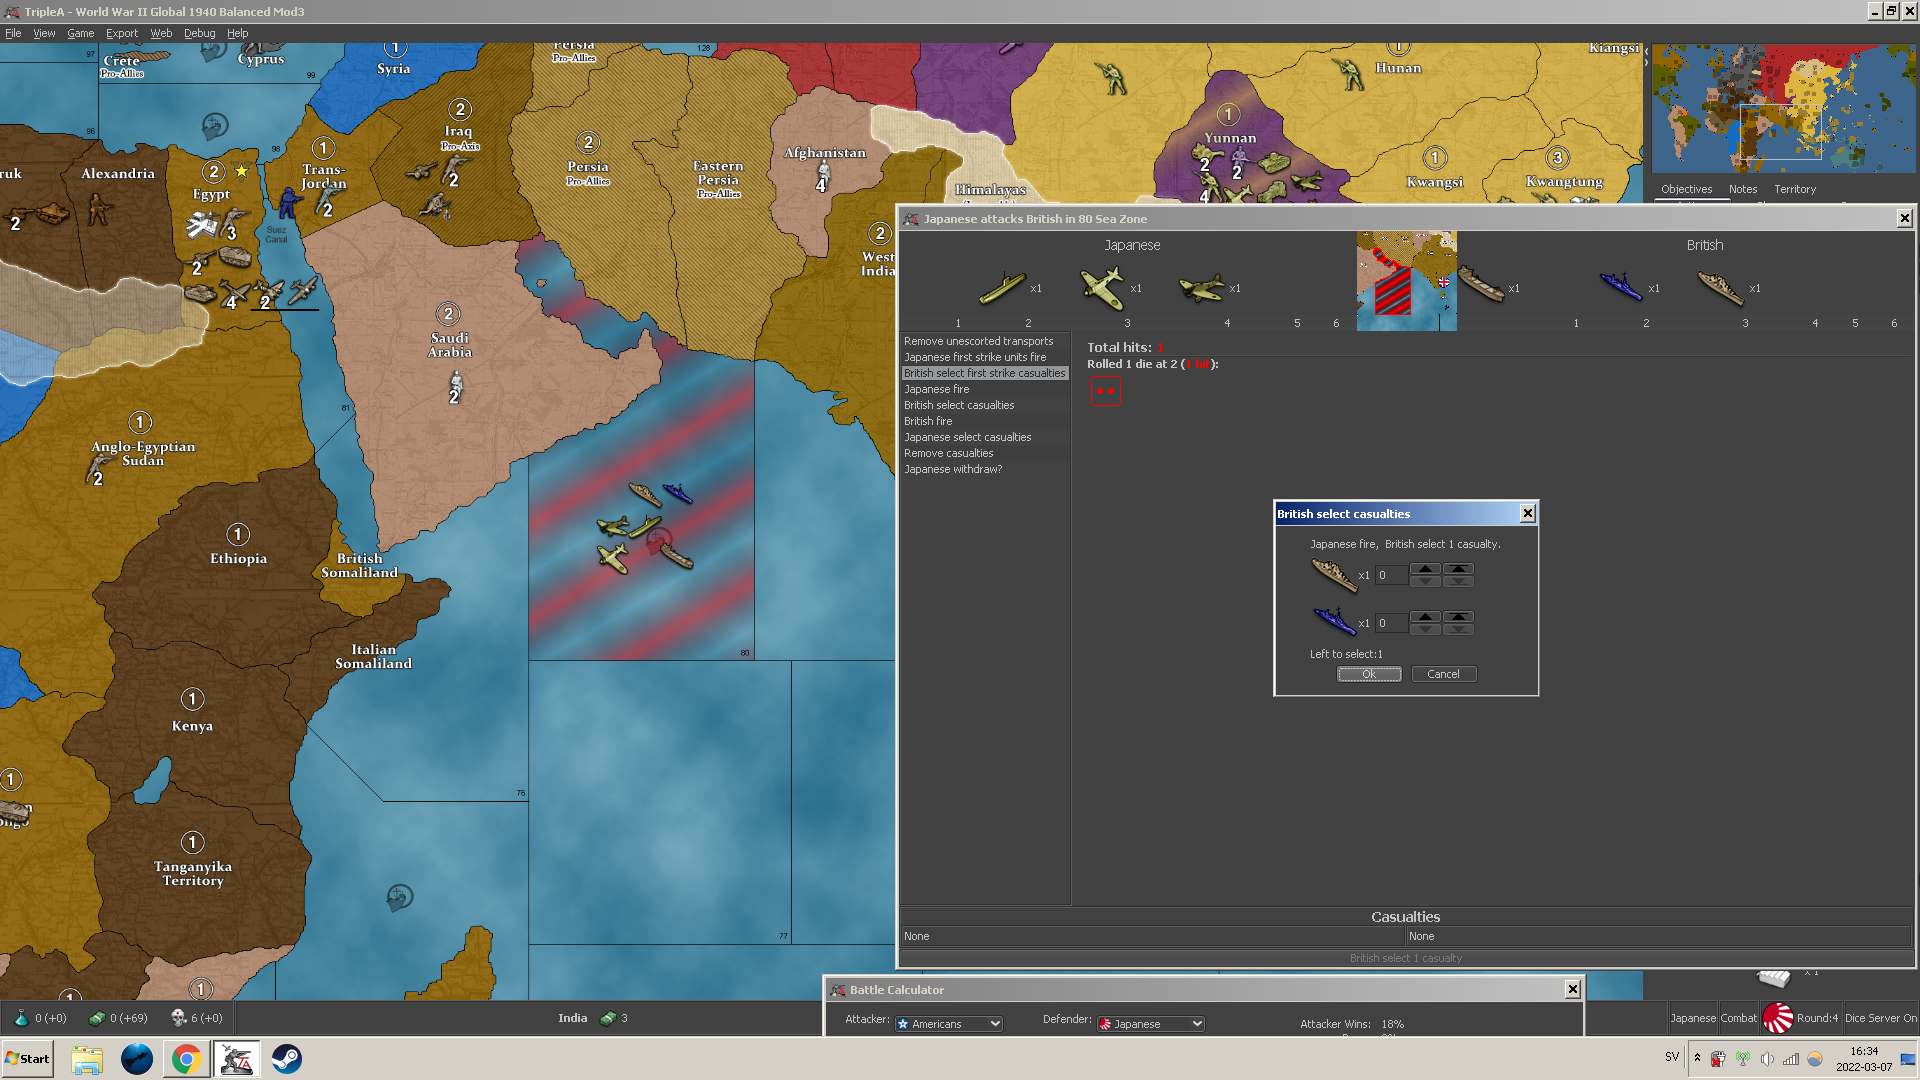Select 'Japanese first strike units fire' step
Image resolution: width=1920 pixels, height=1080 pixels.
(x=985, y=357)
